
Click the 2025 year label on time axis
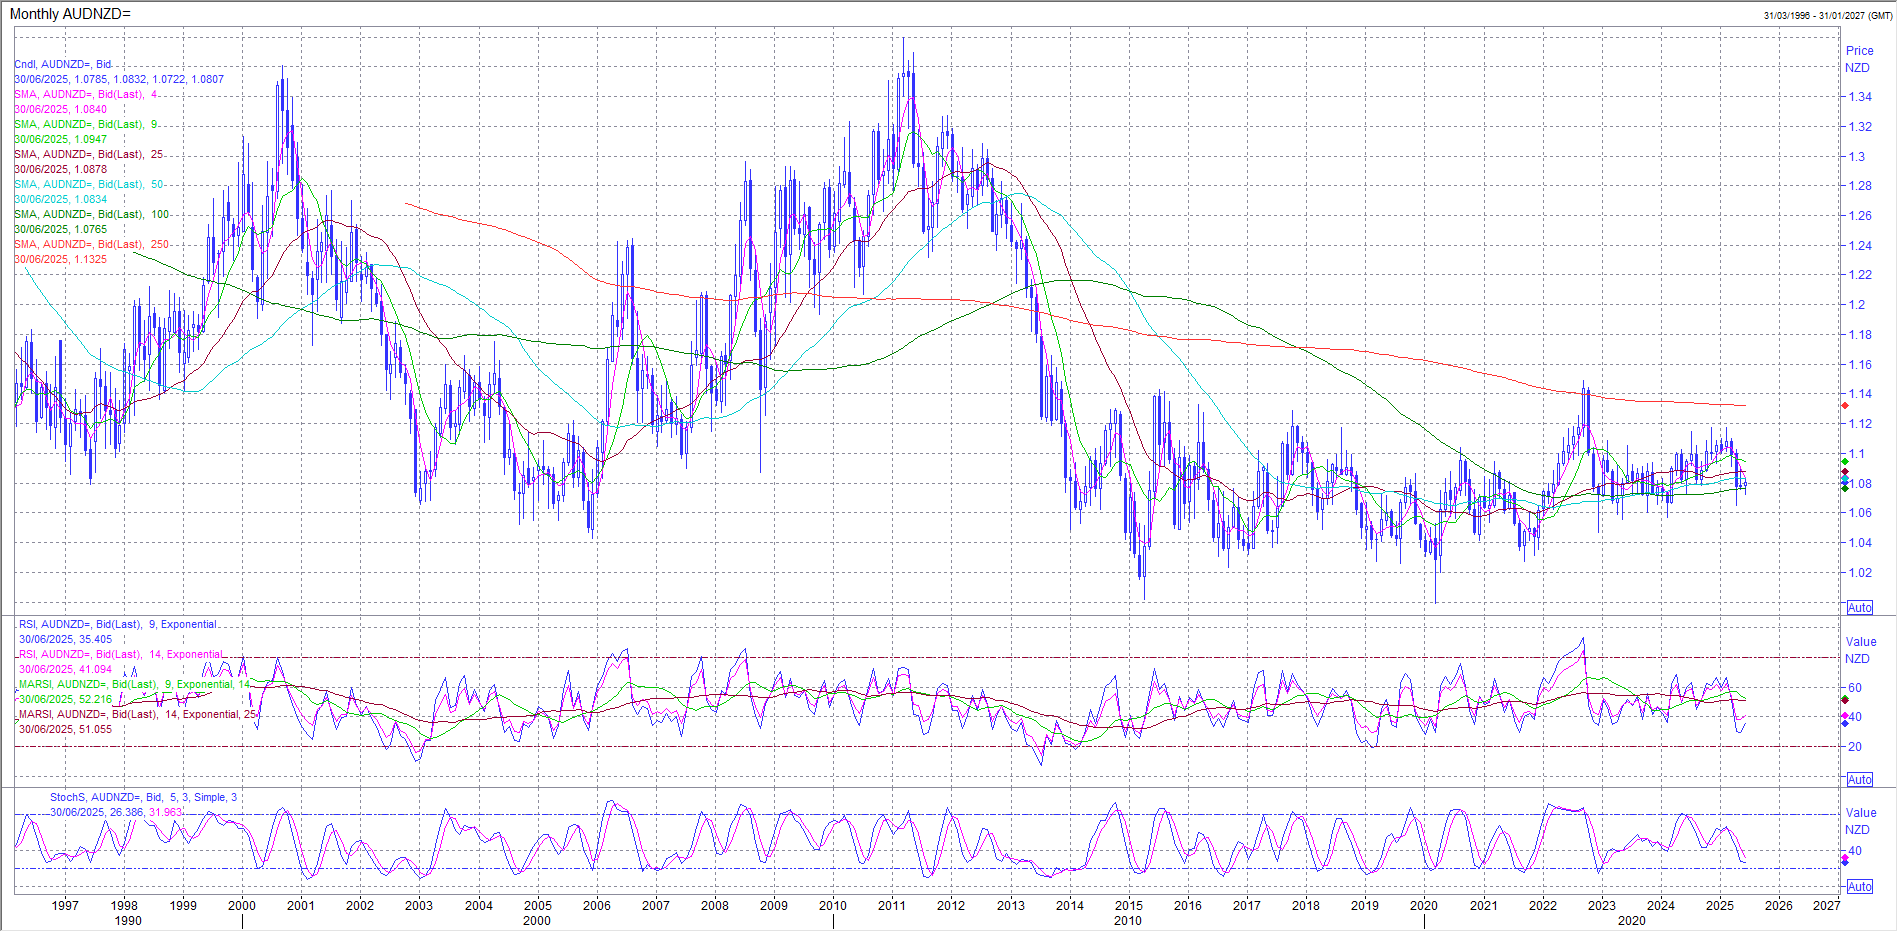1720,906
